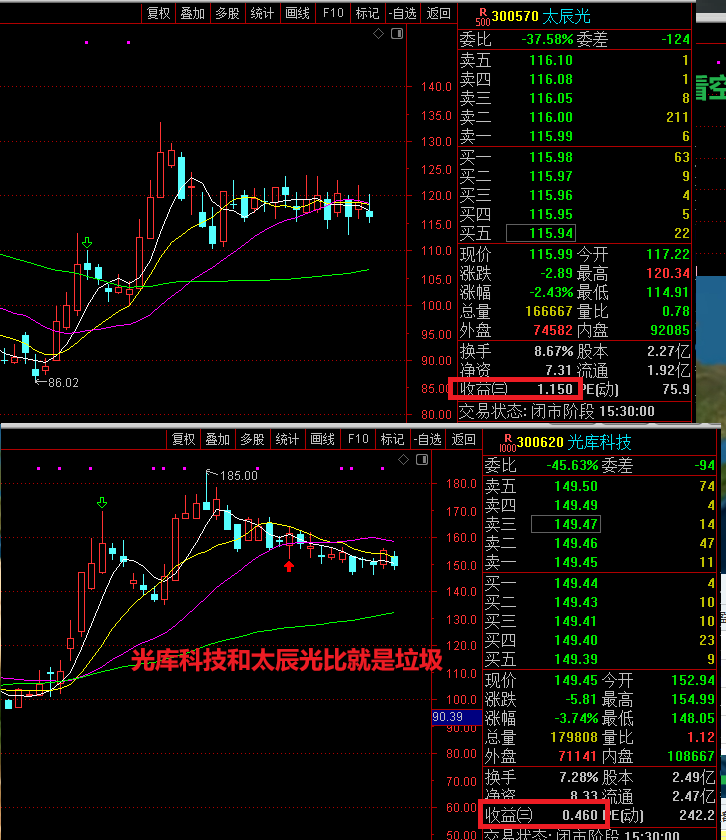
Task: Click 太辰光 交易状态 闭市阶段 status line
Action: tap(557, 411)
